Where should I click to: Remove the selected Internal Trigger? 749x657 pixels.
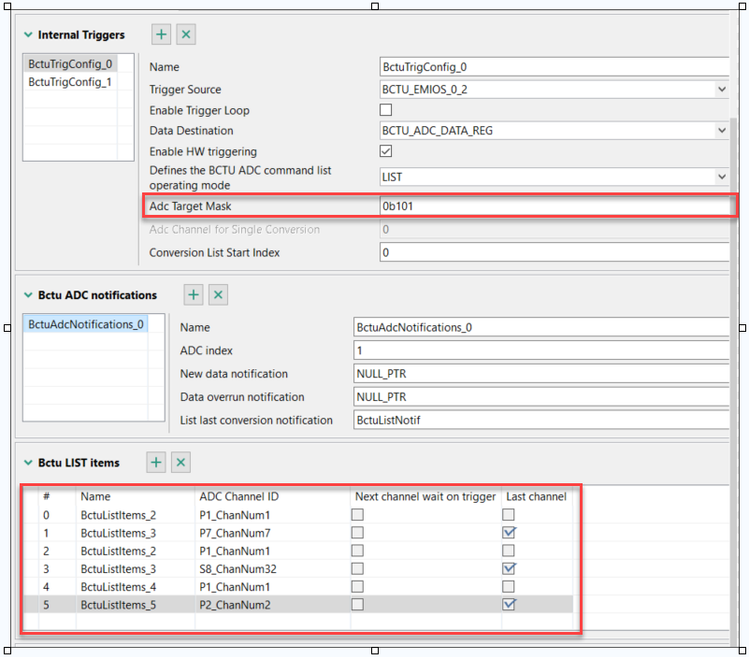tap(186, 34)
